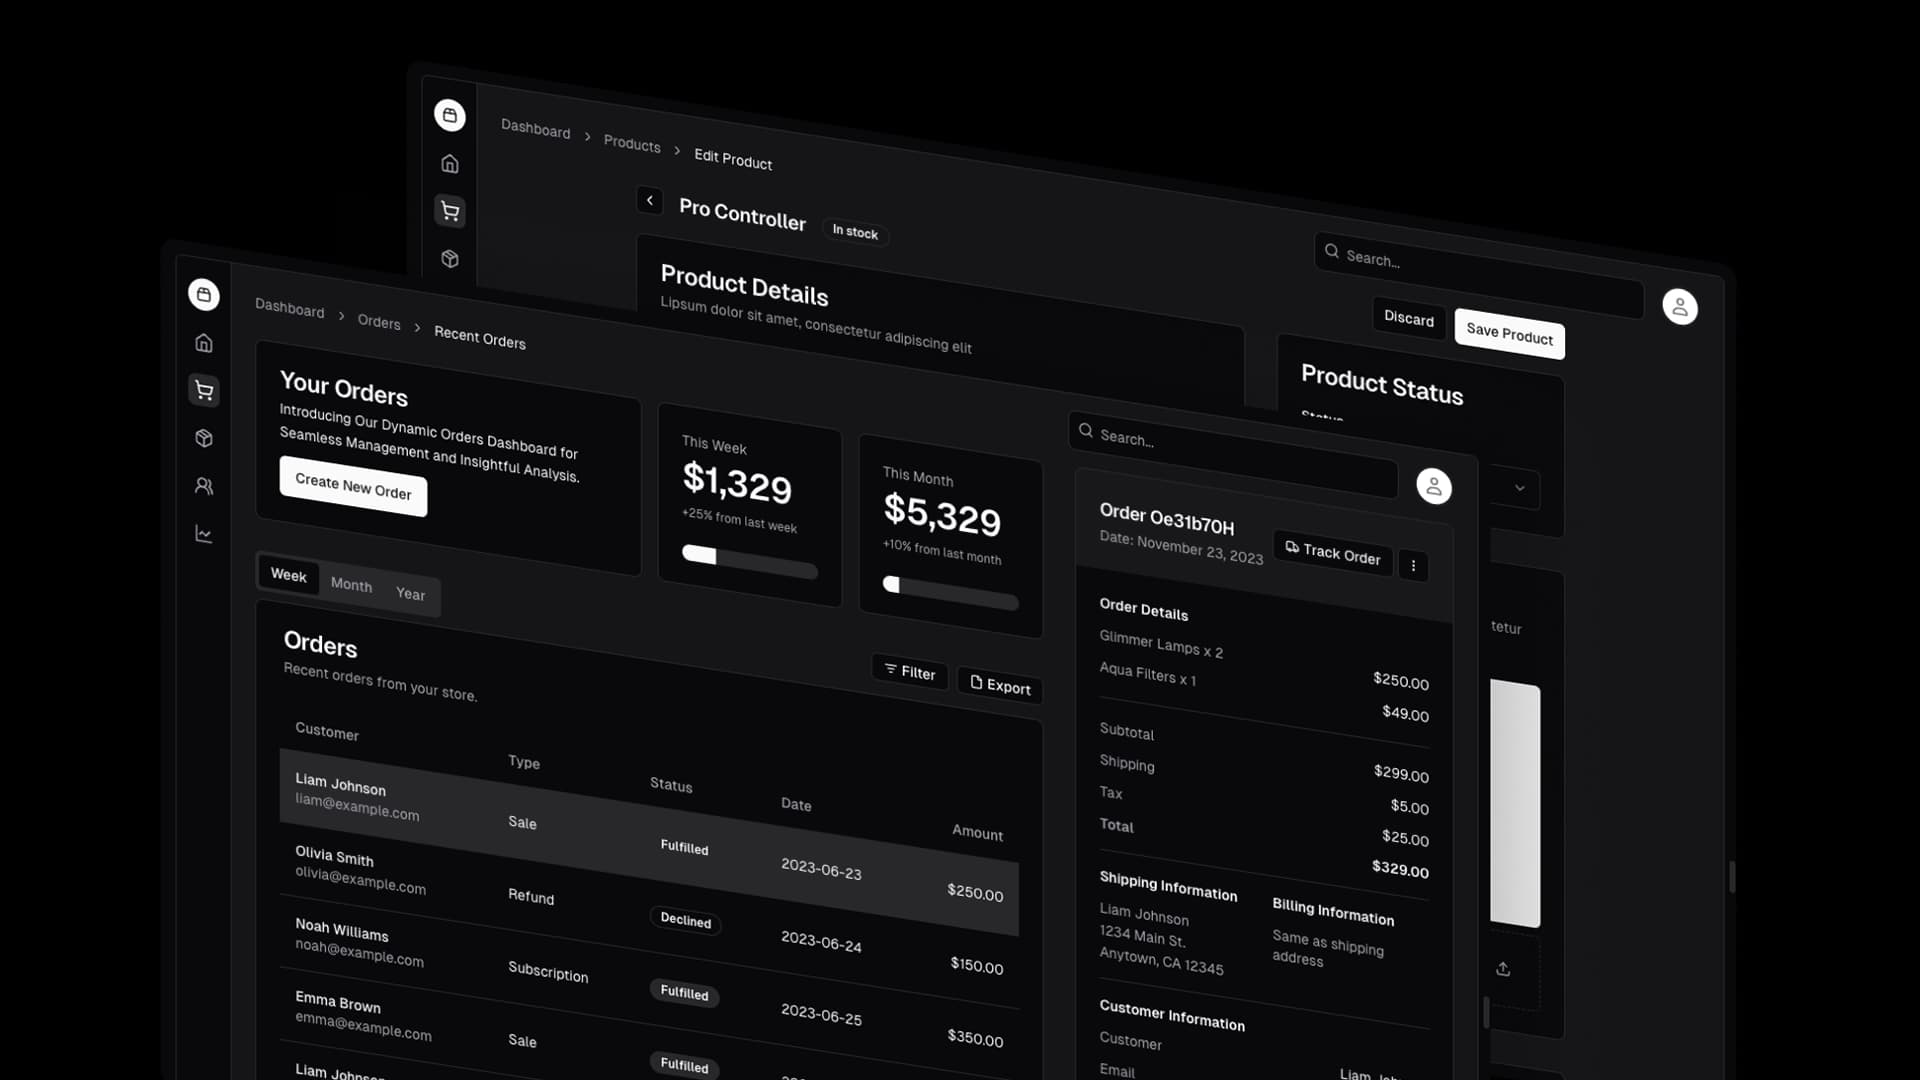Viewport: 1920px width, 1080px height.
Task: Click the Export orders button
Action: [1000, 684]
